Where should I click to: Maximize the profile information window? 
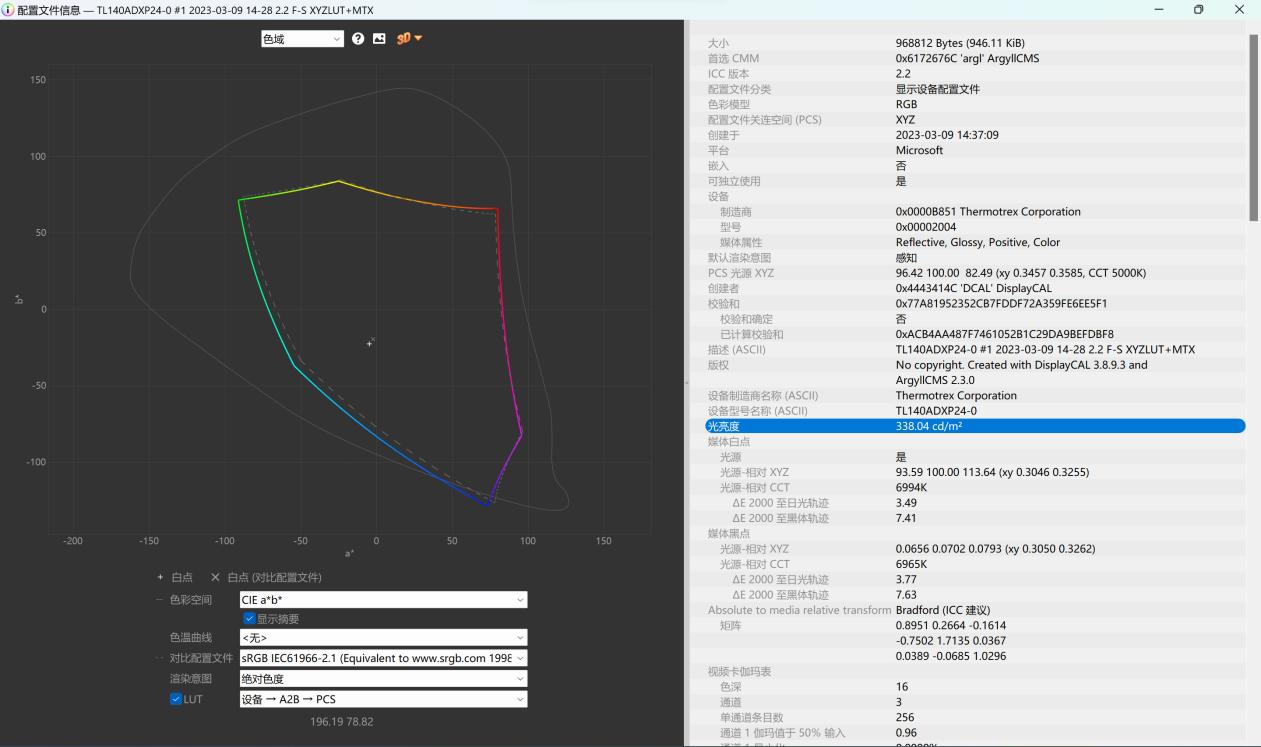(x=1199, y=9)
